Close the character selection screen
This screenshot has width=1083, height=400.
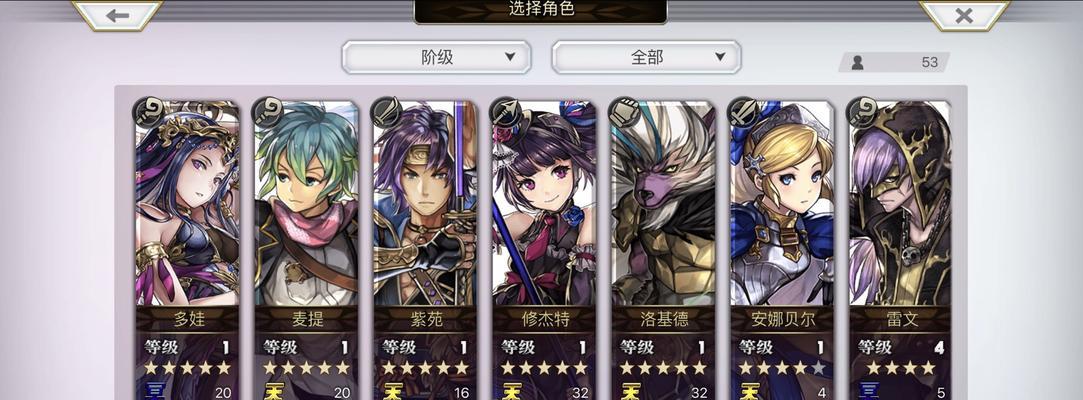click(x=964, y=15)
